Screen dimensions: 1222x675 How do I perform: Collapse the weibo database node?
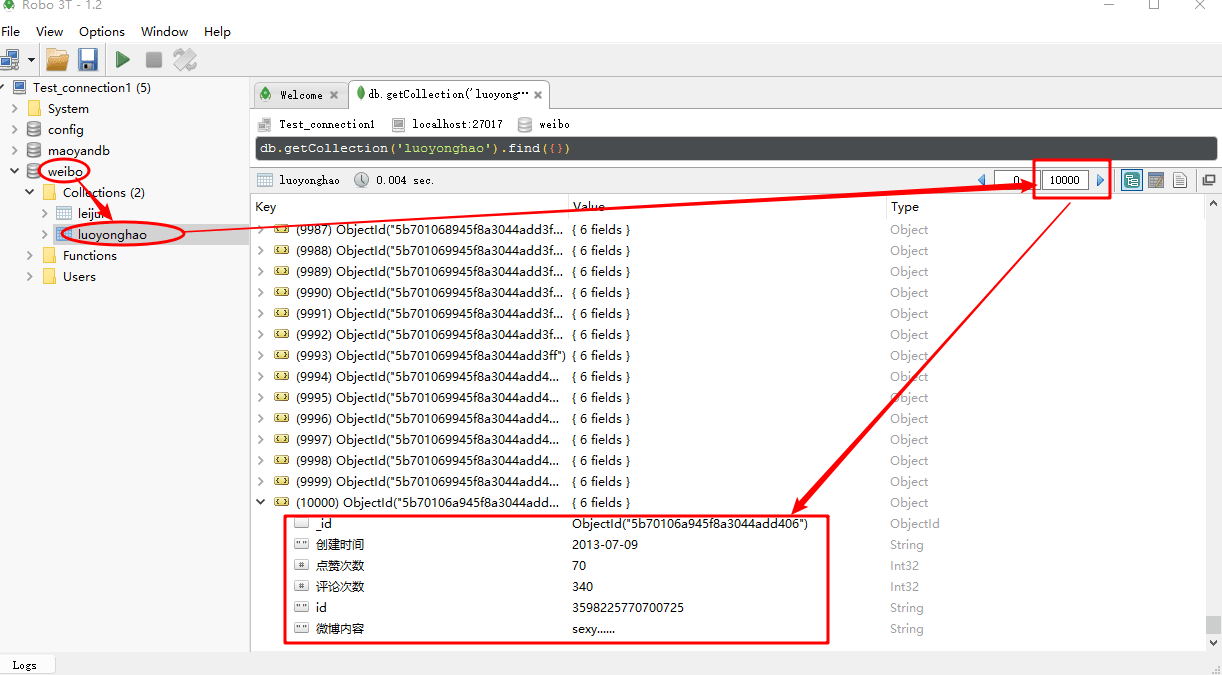[x=14, y=172]
